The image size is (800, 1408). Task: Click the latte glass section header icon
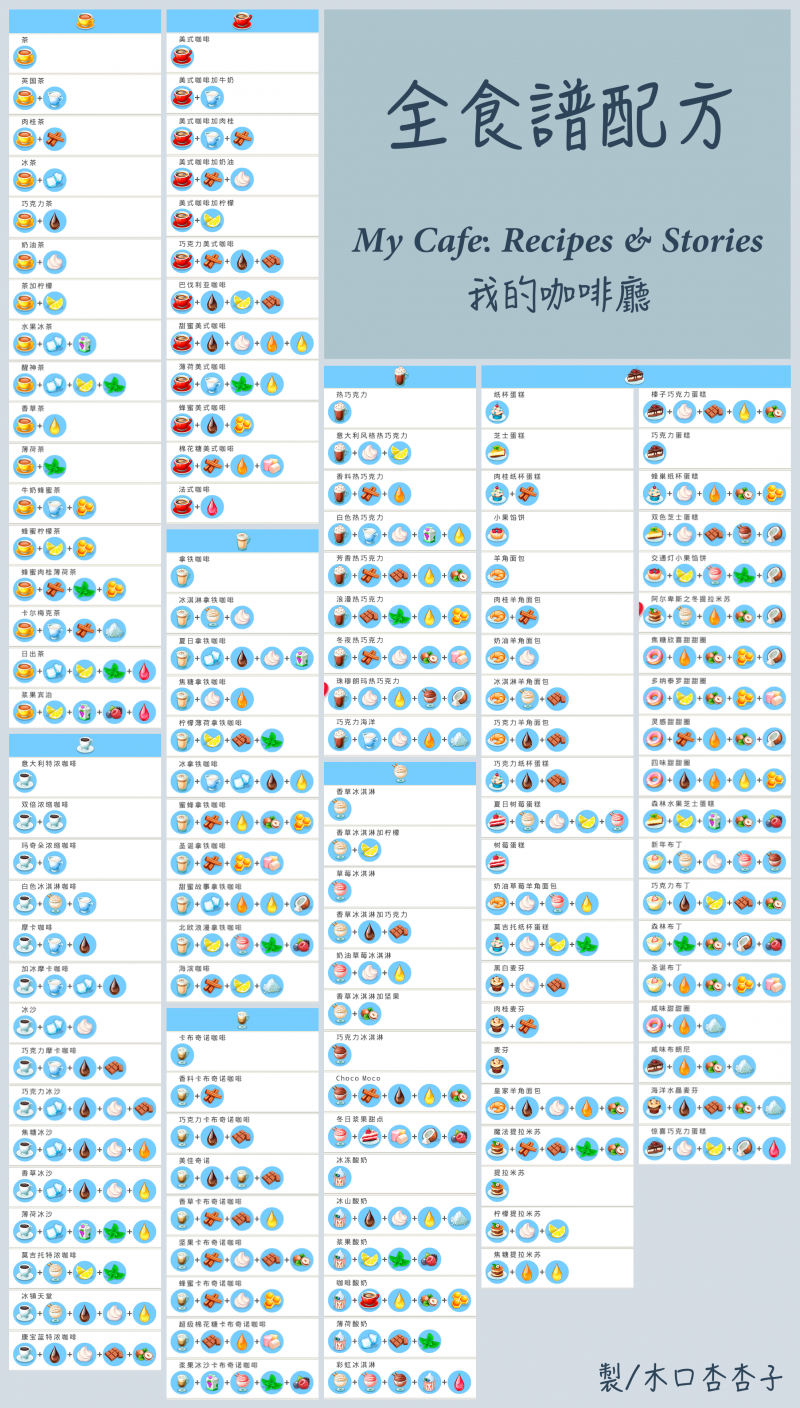[x=242, y=541]
